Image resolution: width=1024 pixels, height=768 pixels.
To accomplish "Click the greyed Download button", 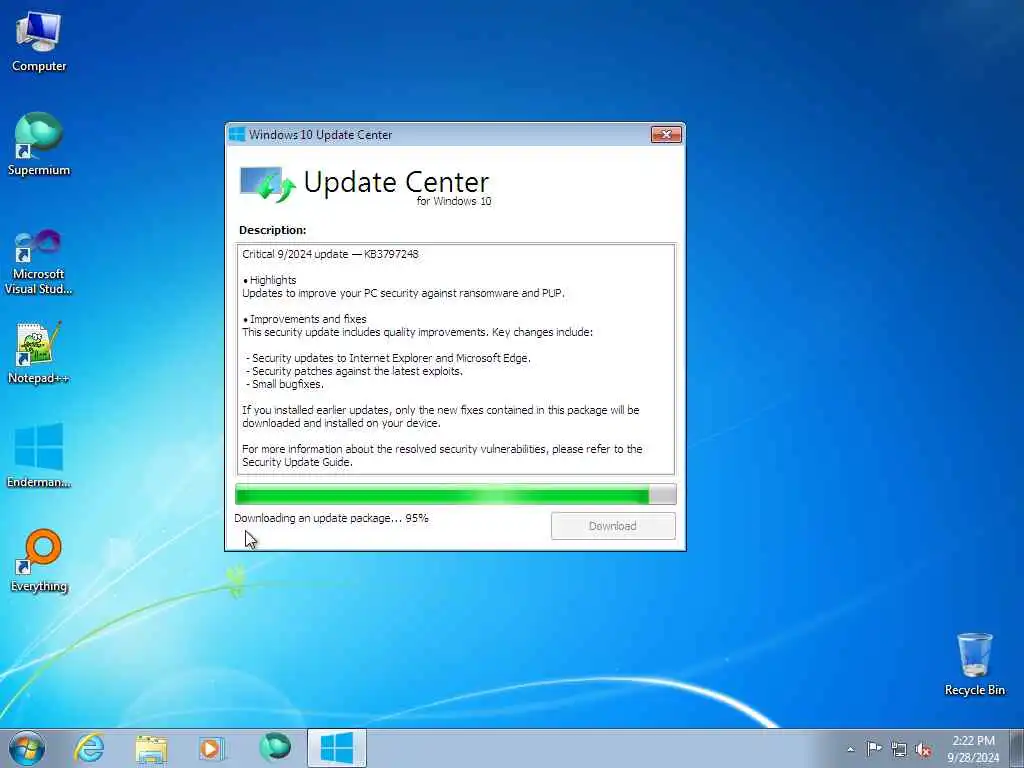I will 613,526.
